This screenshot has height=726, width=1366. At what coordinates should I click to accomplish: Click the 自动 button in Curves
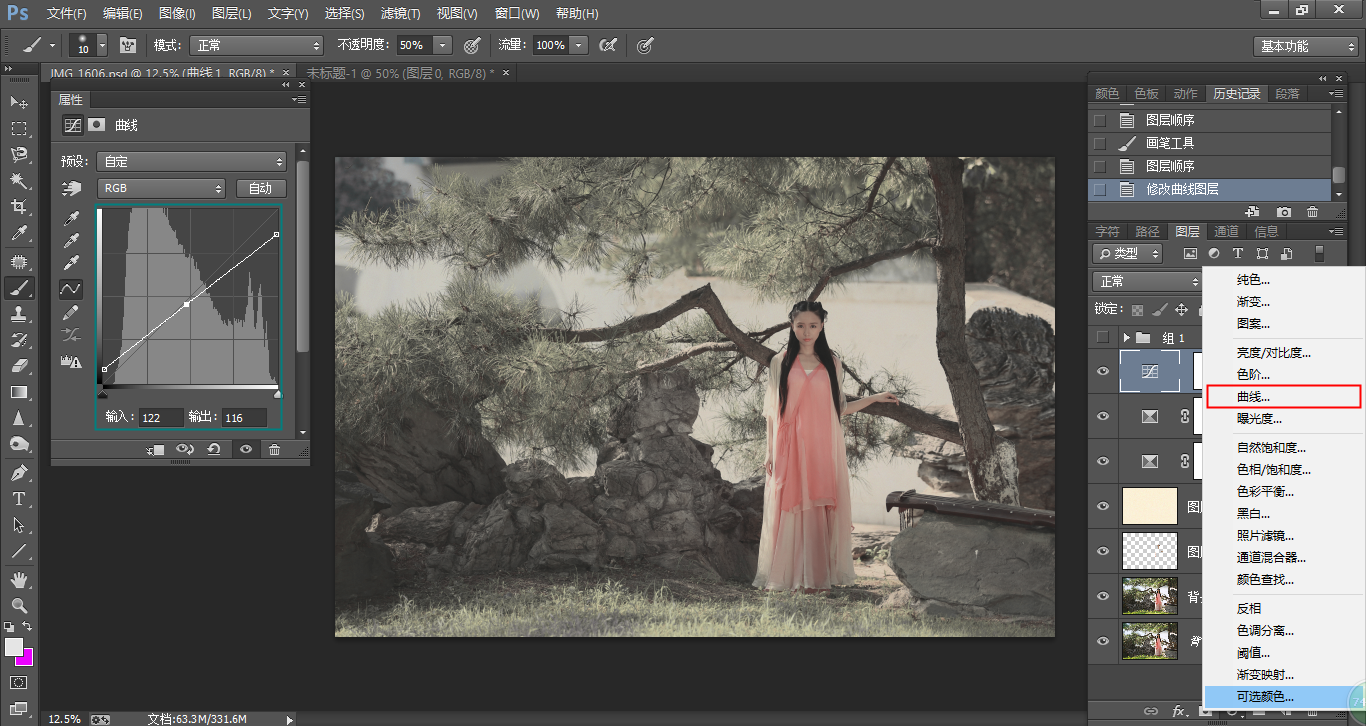(261, 188)
